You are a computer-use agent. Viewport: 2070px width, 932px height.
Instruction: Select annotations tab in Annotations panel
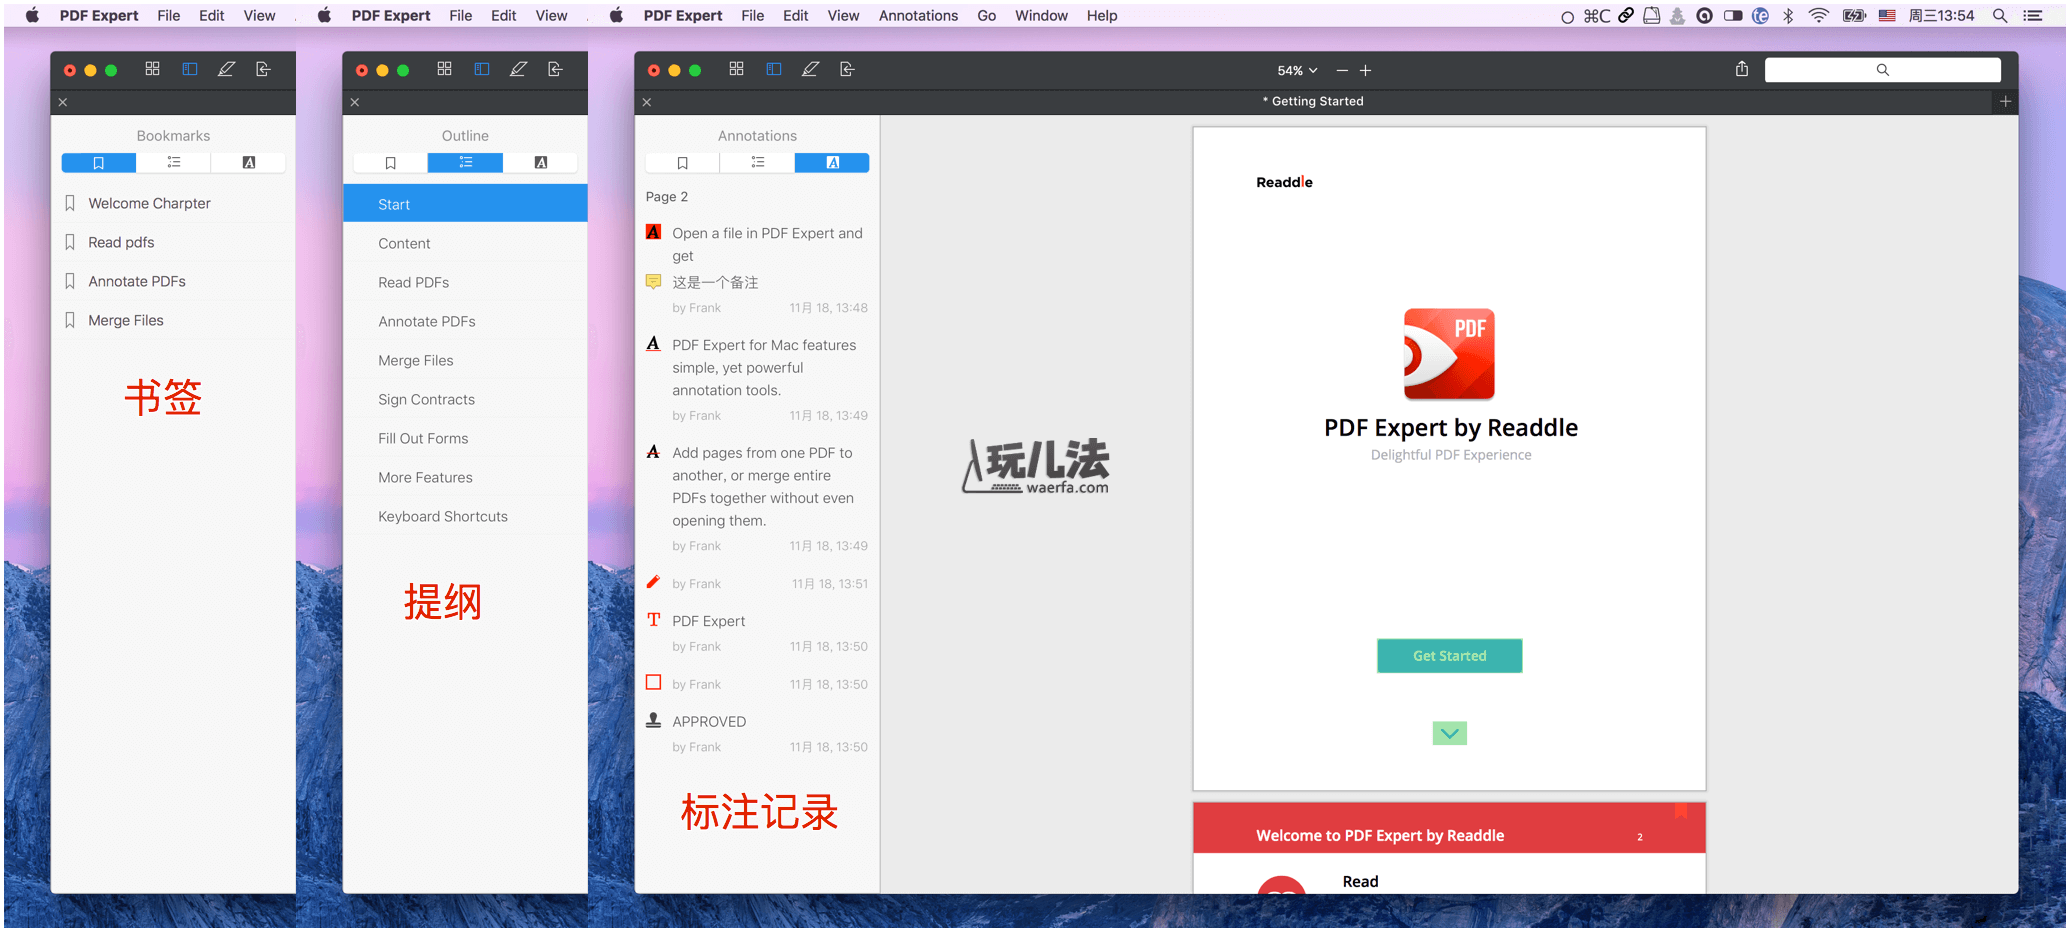click(833, 163)
